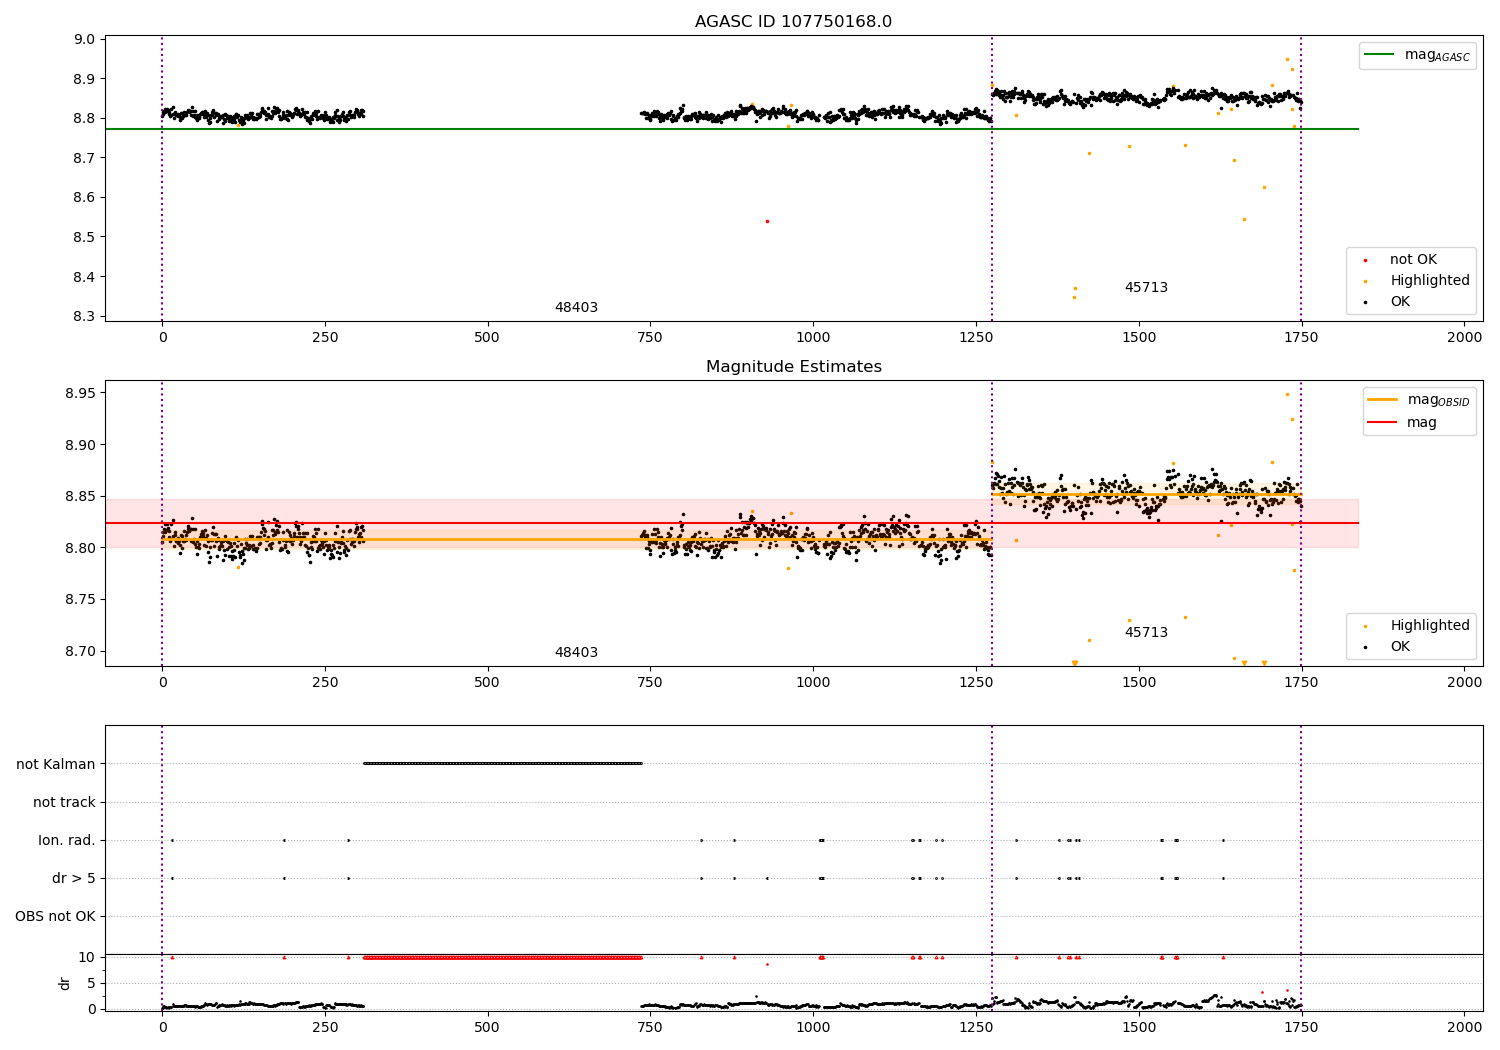Image resolution: width=1500 pixels, height=1050 pixels.
Task: Click the 'not track' row label
Action: (64, 802)
